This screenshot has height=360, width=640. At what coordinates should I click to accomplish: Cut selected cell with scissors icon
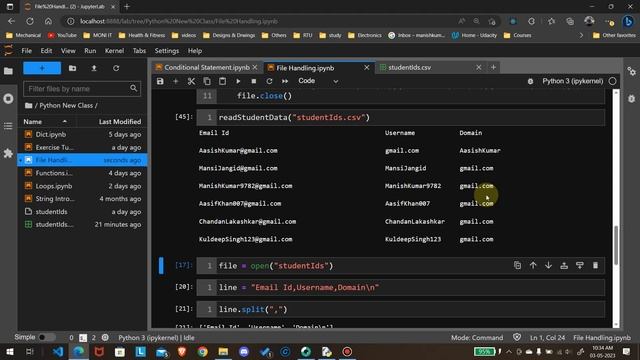pos(191,81)
